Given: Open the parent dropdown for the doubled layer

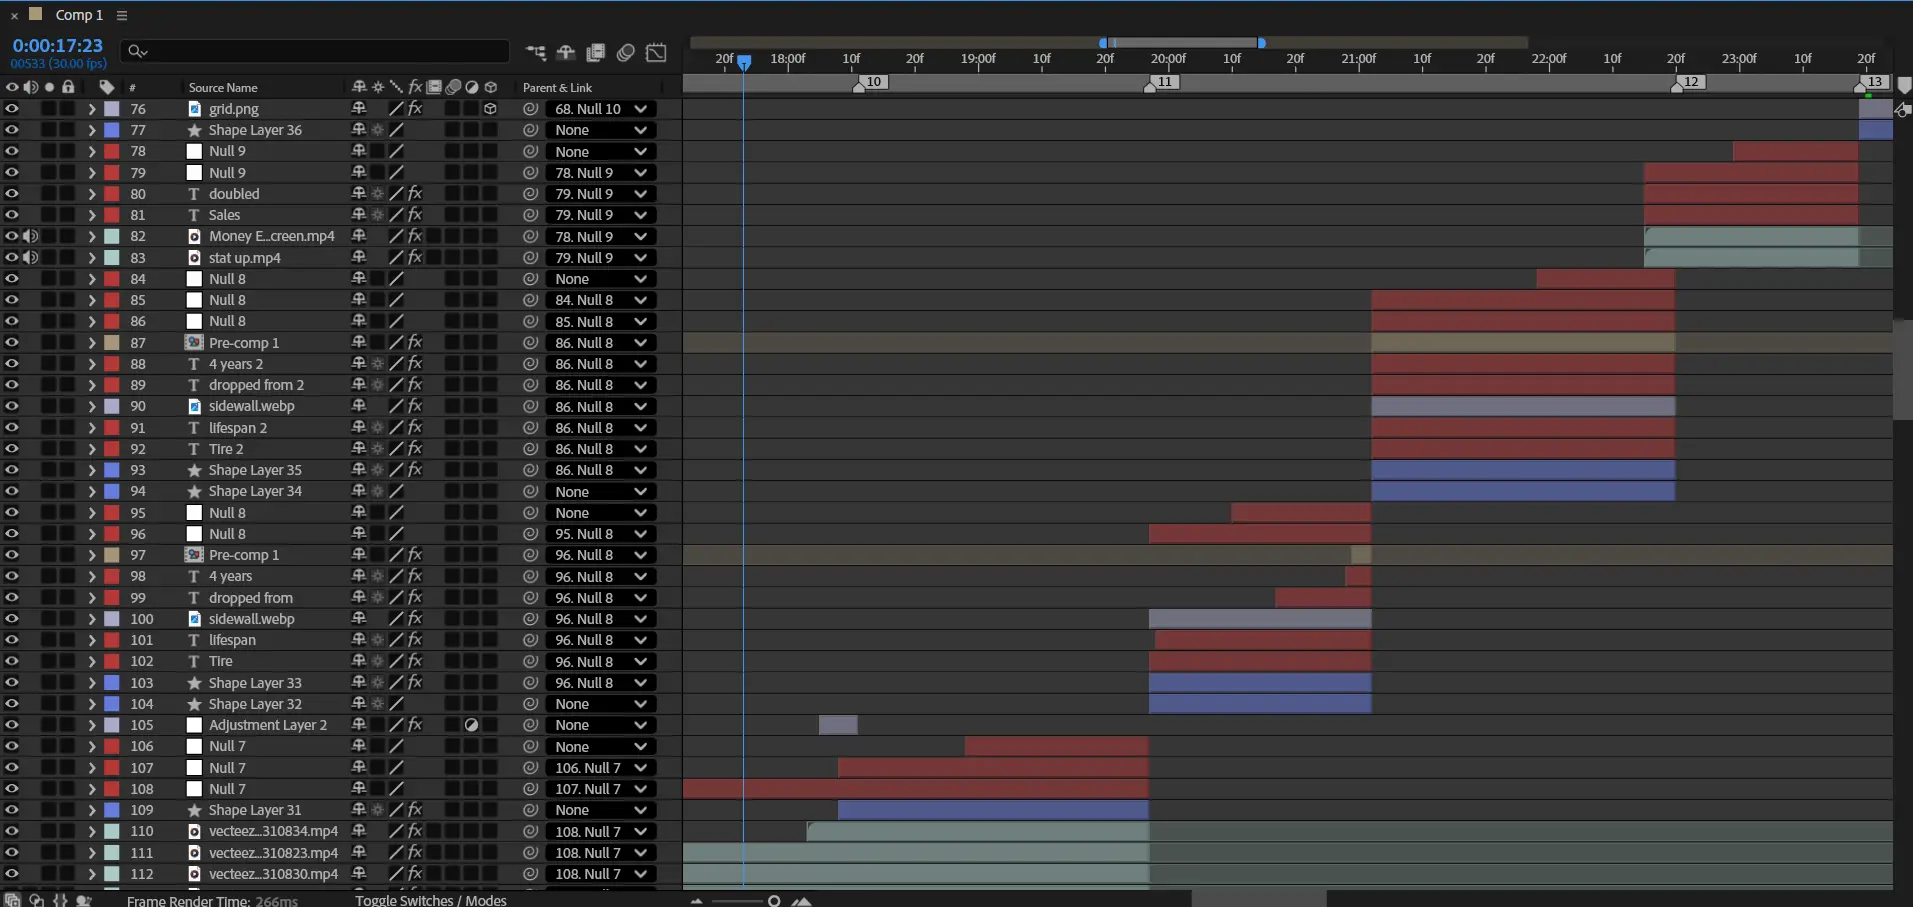Looking at the screenshot, I should pyautogui.click(x=600, y=194).
